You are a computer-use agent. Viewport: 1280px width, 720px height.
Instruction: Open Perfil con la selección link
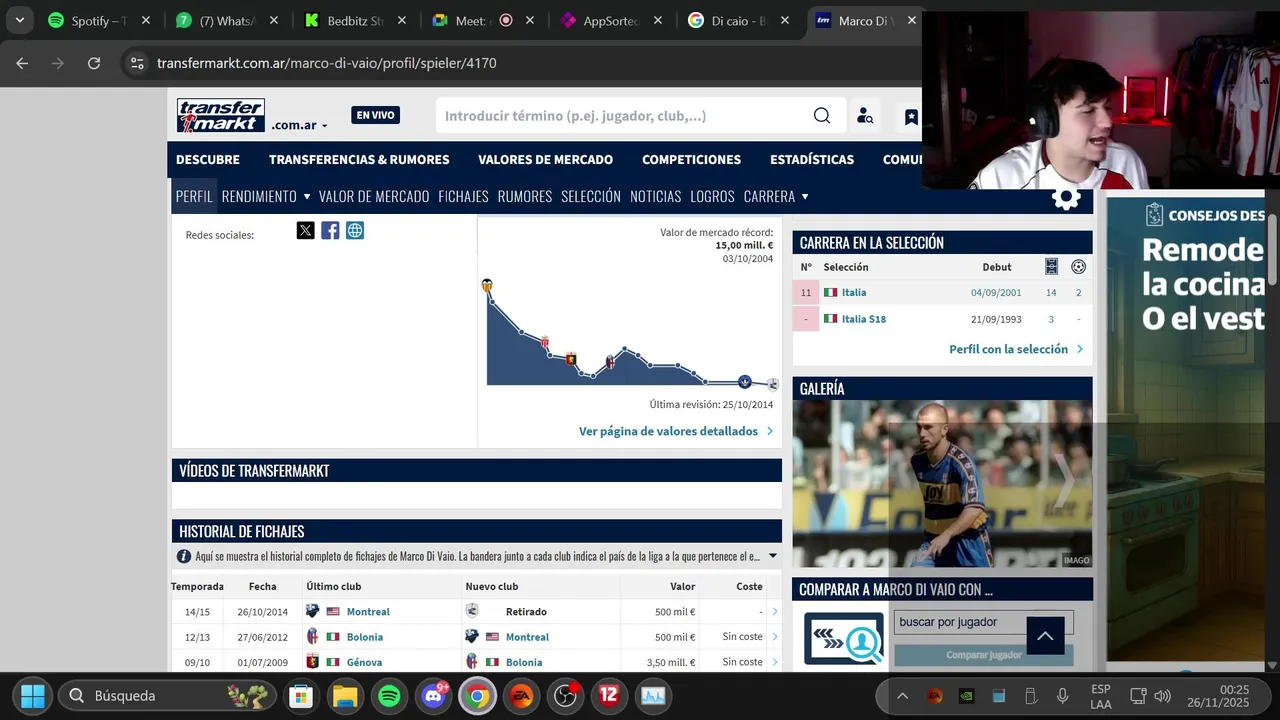click(x=1016, y=349)
